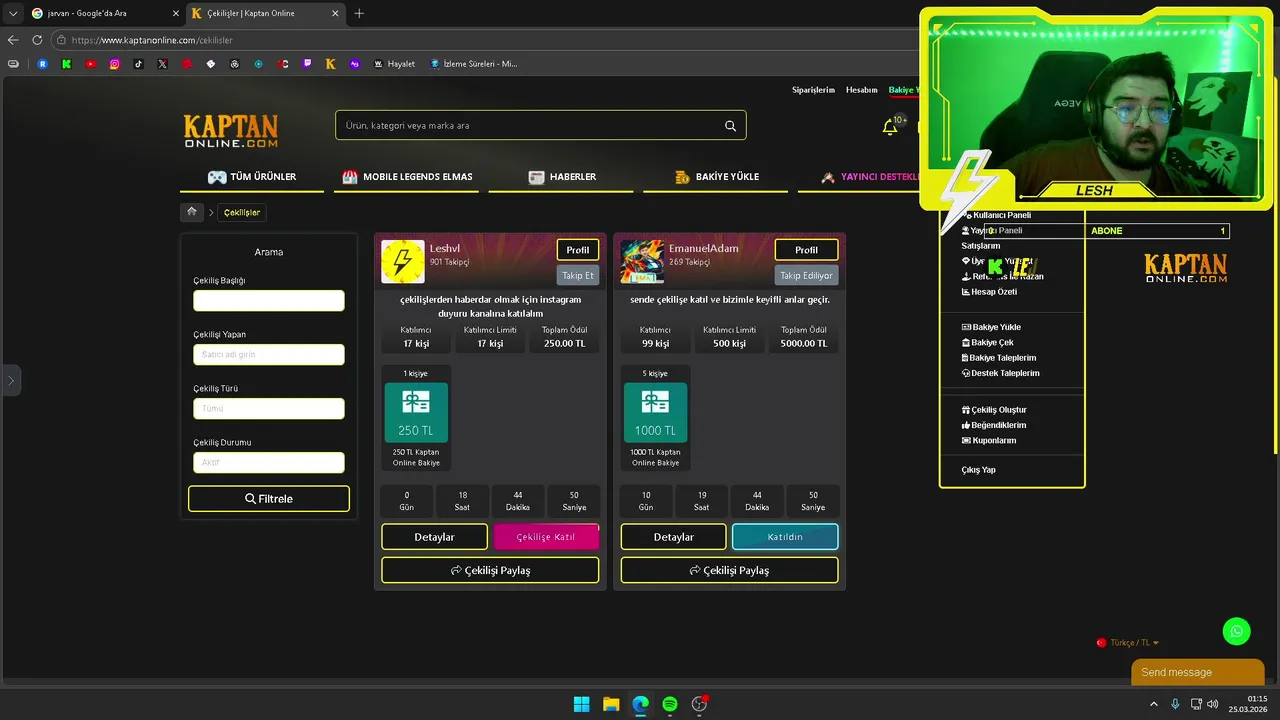Open WhatsApp chat bubble

[1236, 631]
